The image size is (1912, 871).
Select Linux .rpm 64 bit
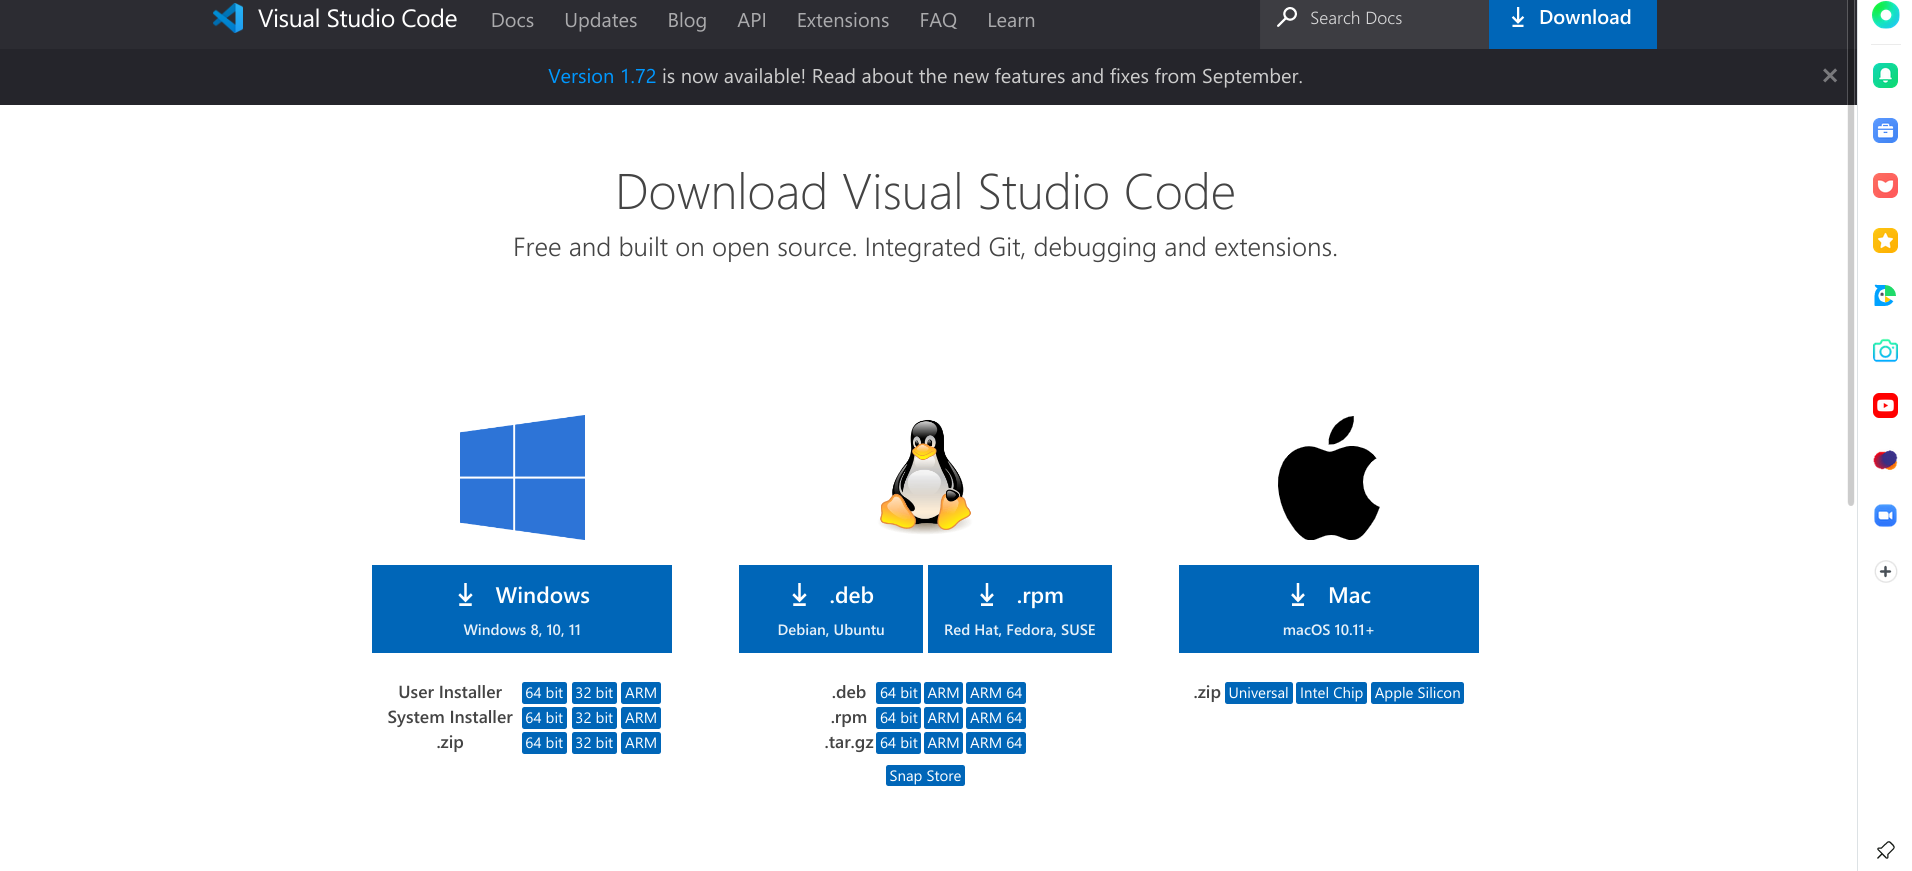coord(898,718)
